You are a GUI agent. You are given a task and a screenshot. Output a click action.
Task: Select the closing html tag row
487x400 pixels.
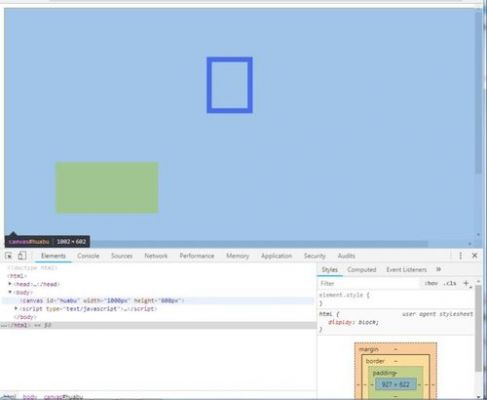click(158, 325)
